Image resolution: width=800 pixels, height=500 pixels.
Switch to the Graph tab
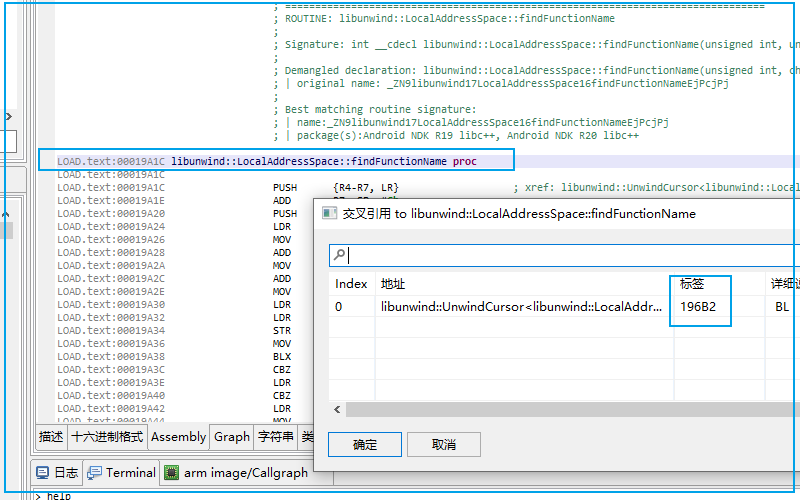click(232, 437)
